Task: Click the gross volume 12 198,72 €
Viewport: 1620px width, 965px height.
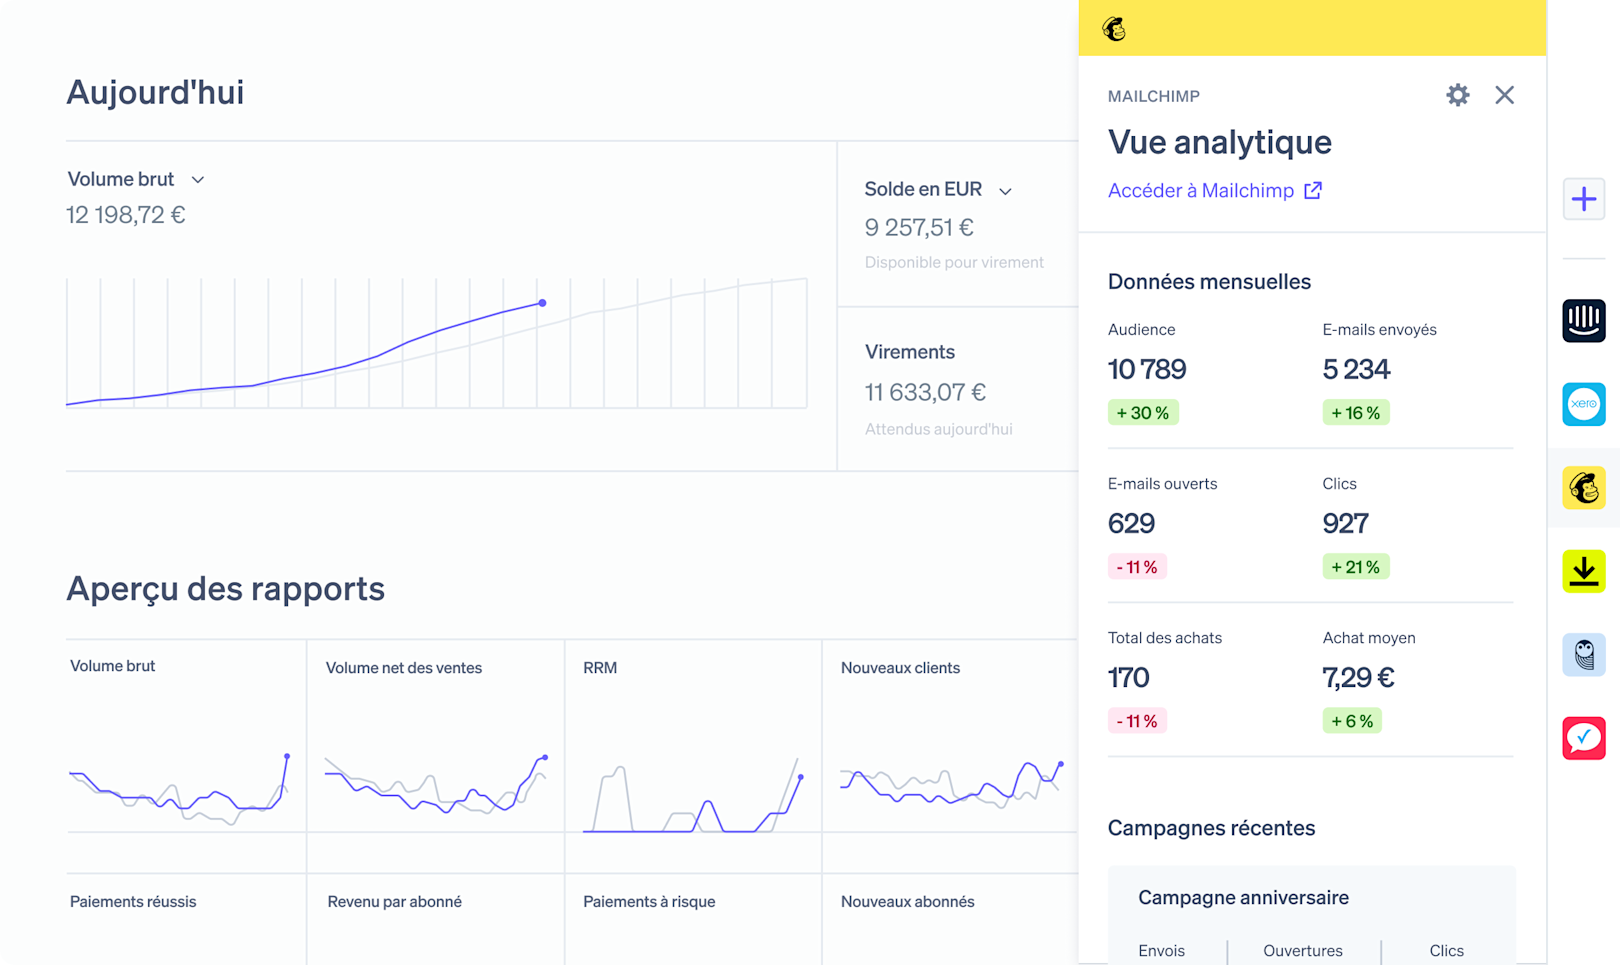Action: [126, 215]
